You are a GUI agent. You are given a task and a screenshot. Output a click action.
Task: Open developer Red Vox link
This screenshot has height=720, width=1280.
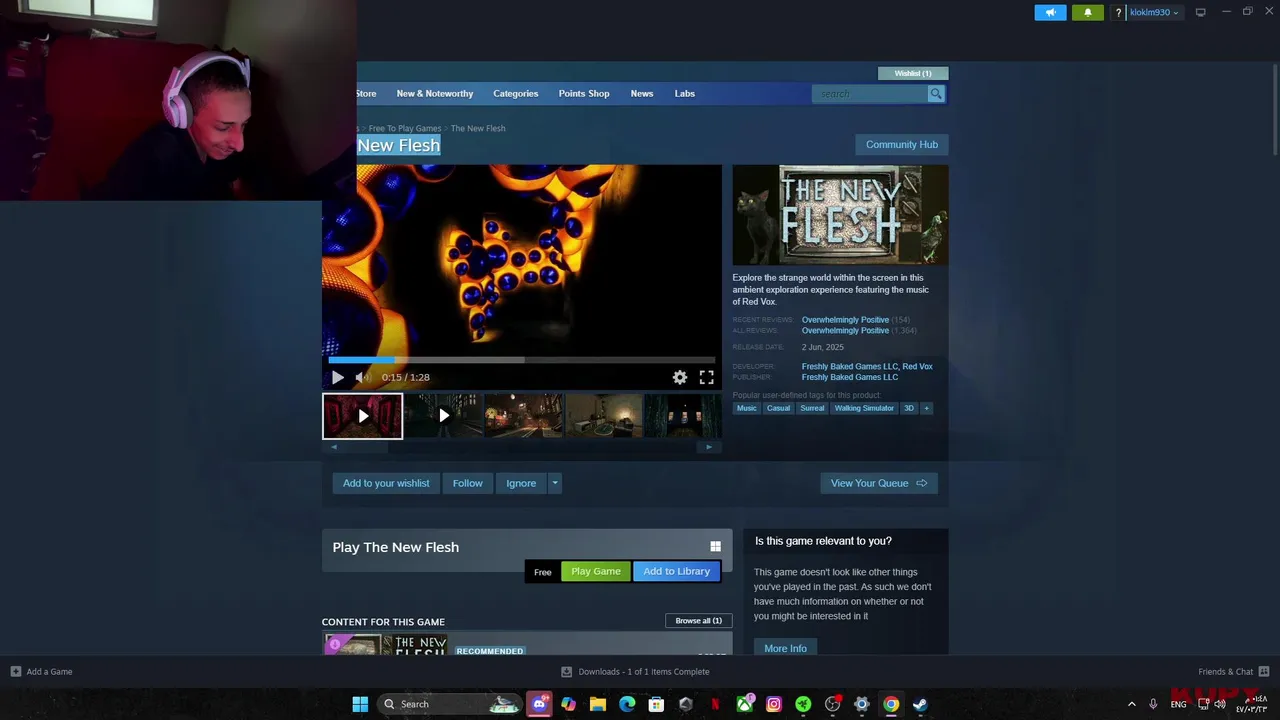point(917,367)
